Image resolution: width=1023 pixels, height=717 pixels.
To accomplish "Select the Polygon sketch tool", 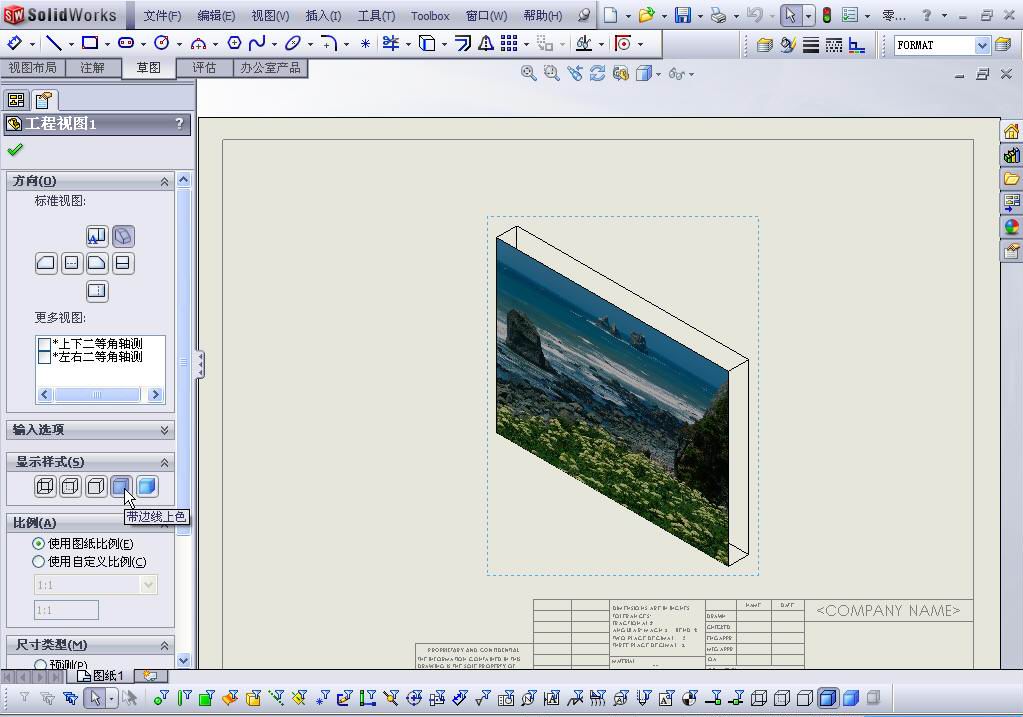I will click(234, 44).
